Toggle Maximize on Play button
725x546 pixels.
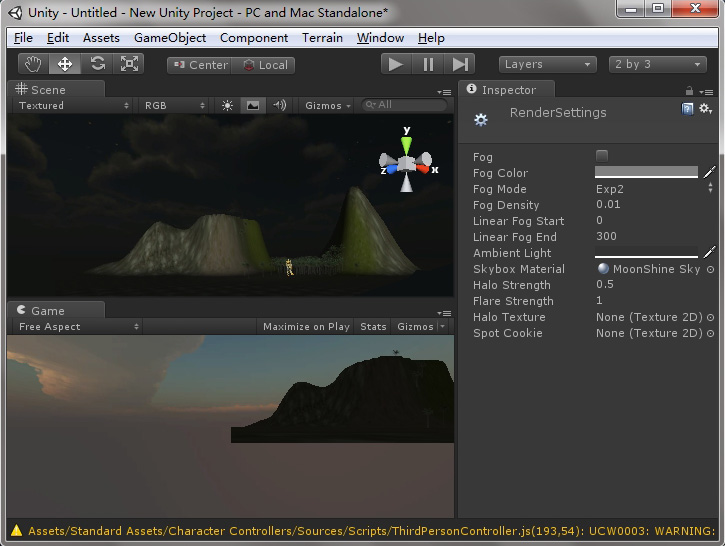pyautogui.click(x=306, y=326)
